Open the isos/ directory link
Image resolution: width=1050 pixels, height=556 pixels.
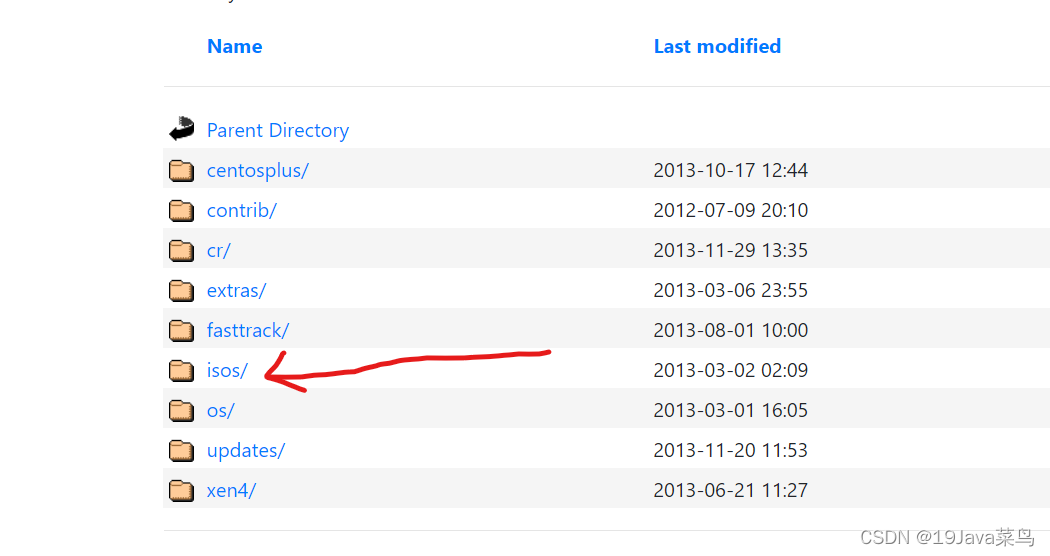pos(228,370)
